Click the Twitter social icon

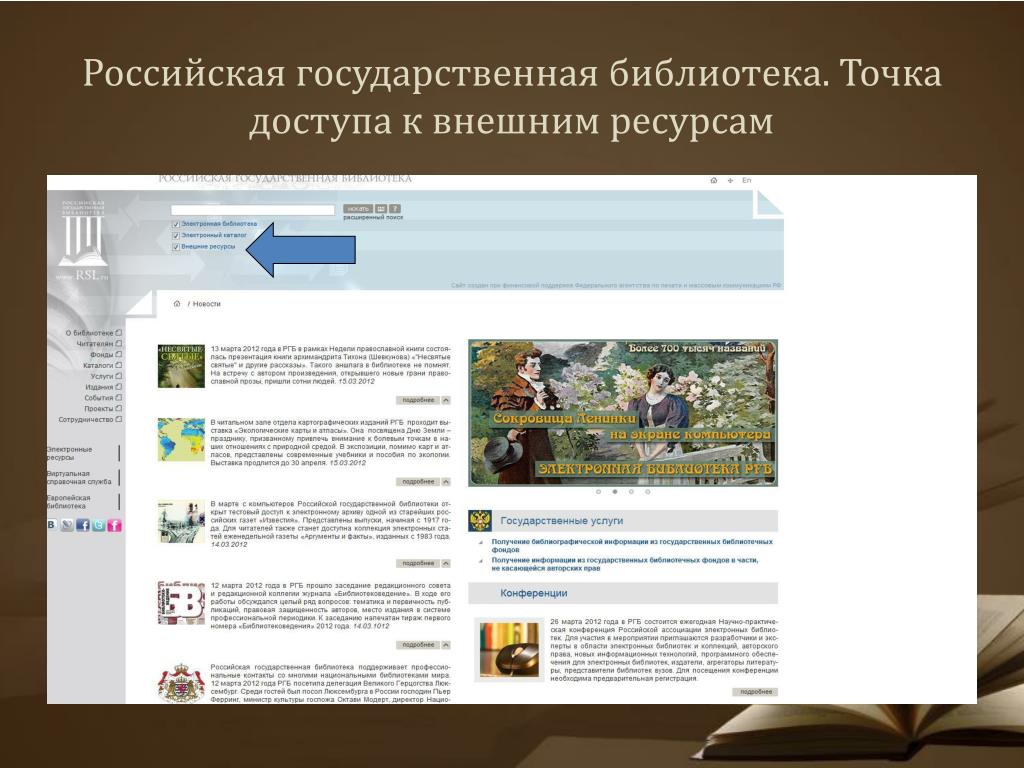[x=99, y=525]
